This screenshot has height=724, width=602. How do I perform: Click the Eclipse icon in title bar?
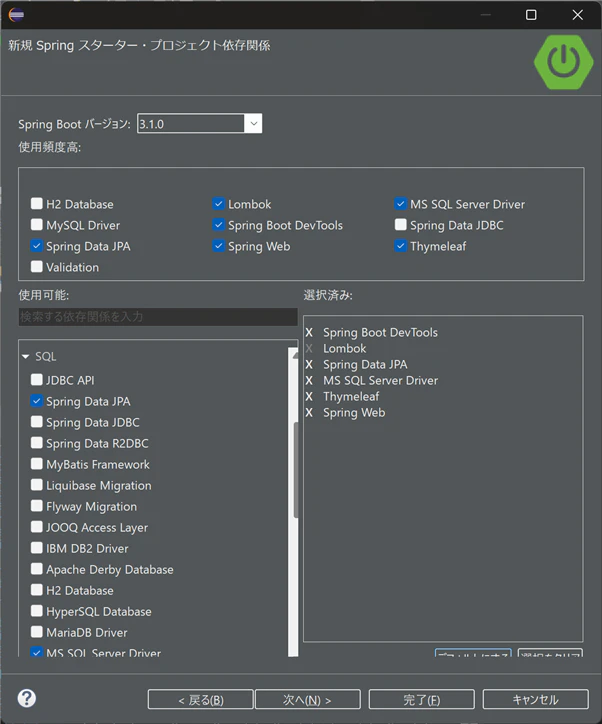tap(16, 15)
